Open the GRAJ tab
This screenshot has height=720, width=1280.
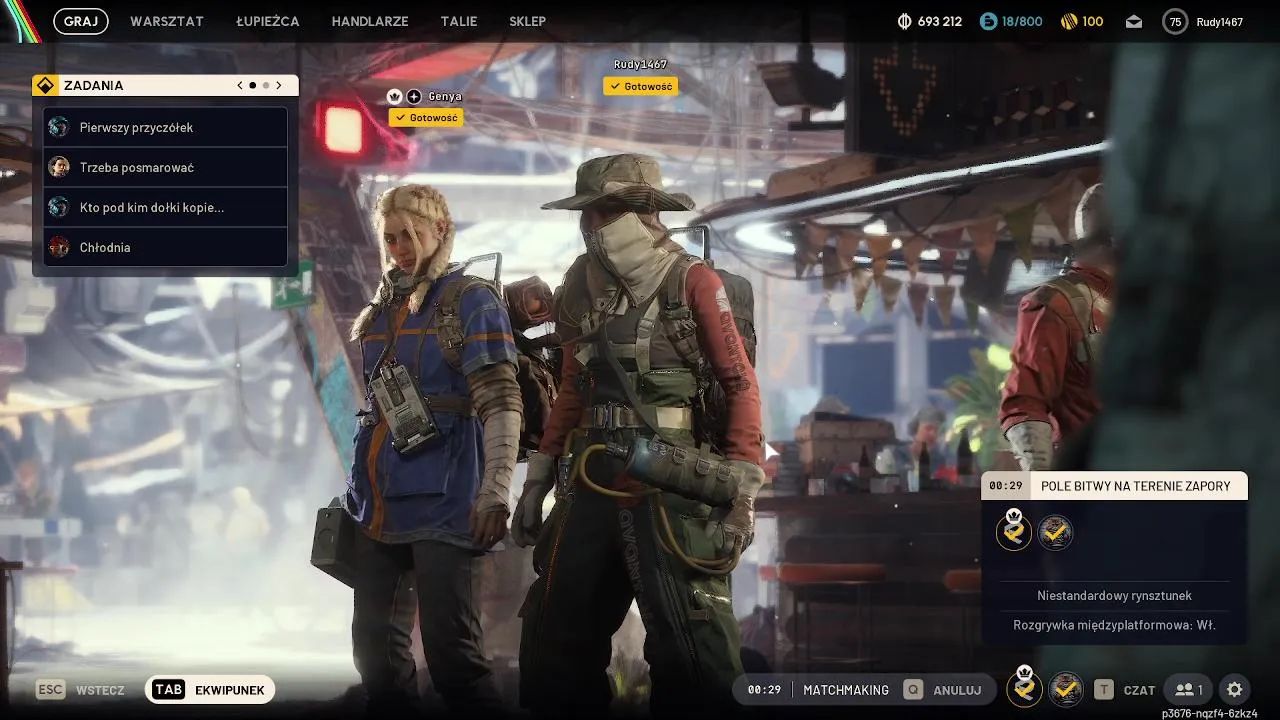pyautogui.click(x=81, y=21)
